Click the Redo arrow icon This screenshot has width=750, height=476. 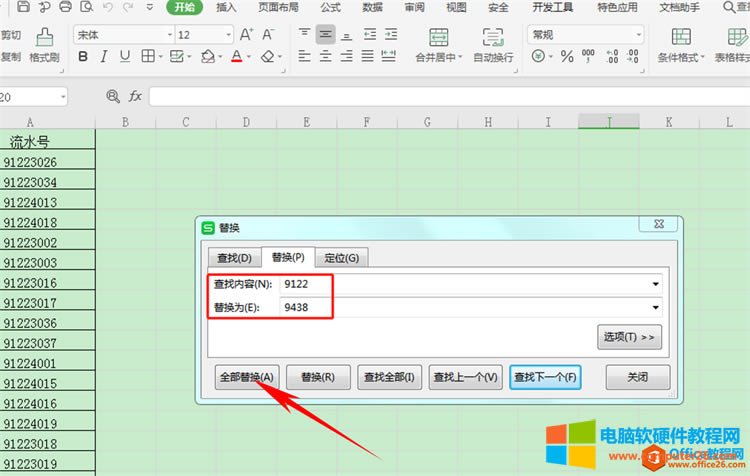pyautogui.click(x=128, y=7)
